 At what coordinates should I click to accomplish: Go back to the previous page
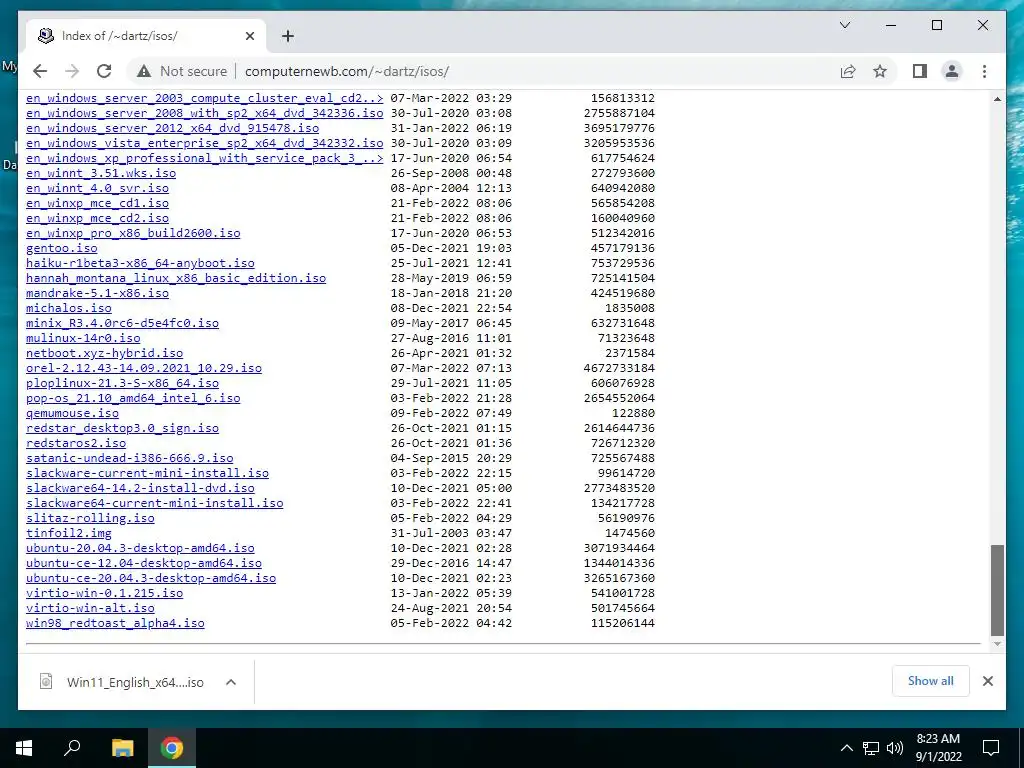[x=40, y=71]
